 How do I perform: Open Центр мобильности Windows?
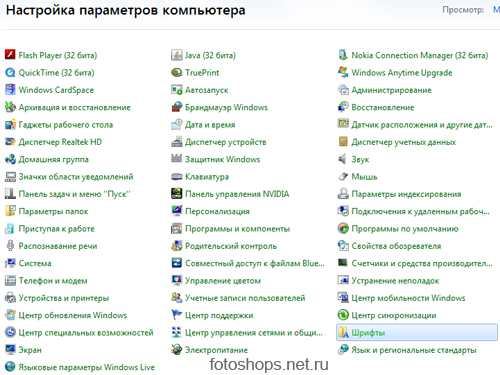[408, 298]
